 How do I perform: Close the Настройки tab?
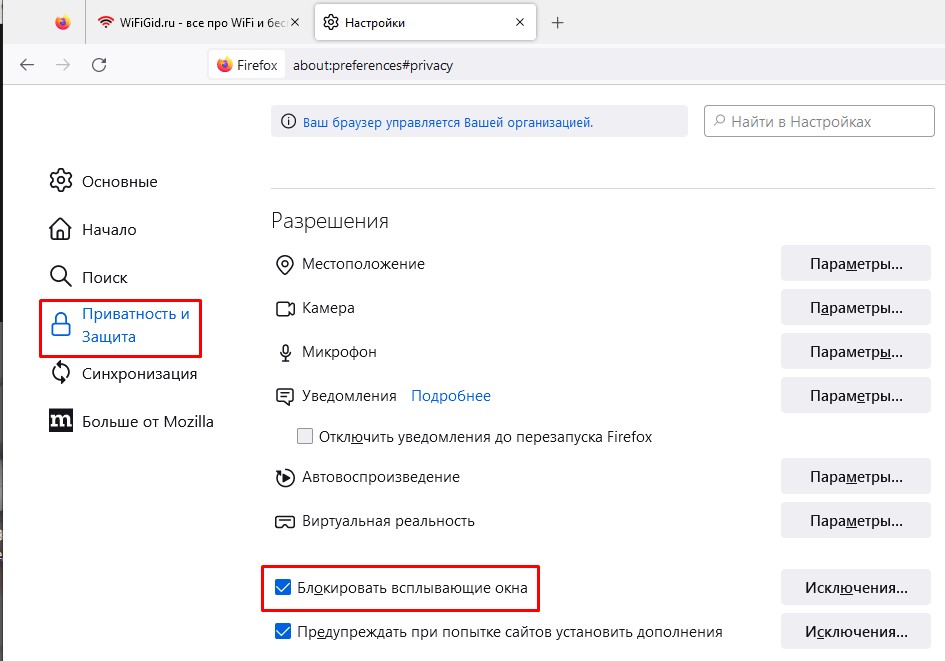519,22
